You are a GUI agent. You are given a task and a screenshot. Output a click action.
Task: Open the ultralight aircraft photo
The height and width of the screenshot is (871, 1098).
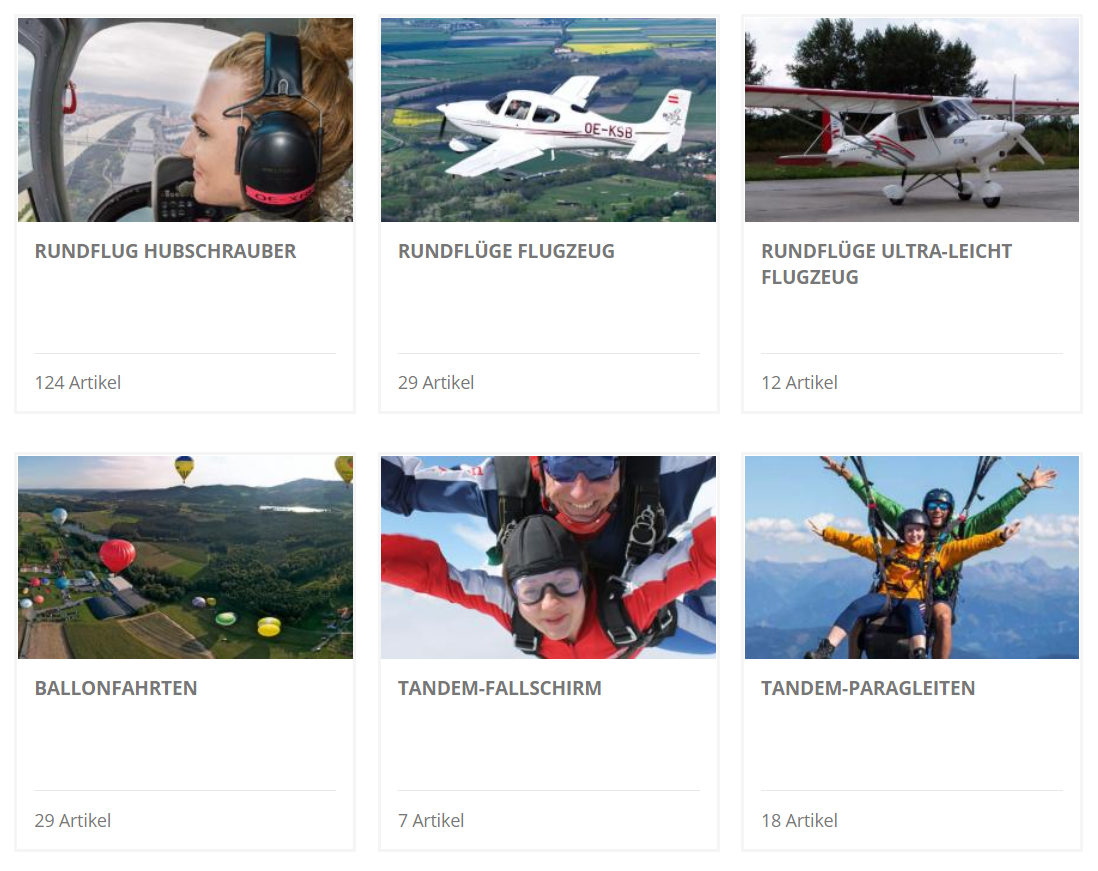click(x=912, y=120)
